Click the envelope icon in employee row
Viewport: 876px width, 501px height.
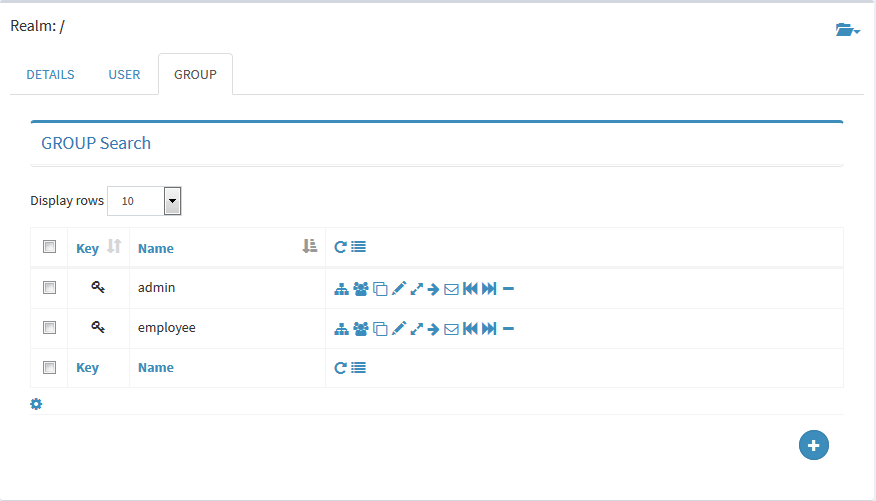451,329
